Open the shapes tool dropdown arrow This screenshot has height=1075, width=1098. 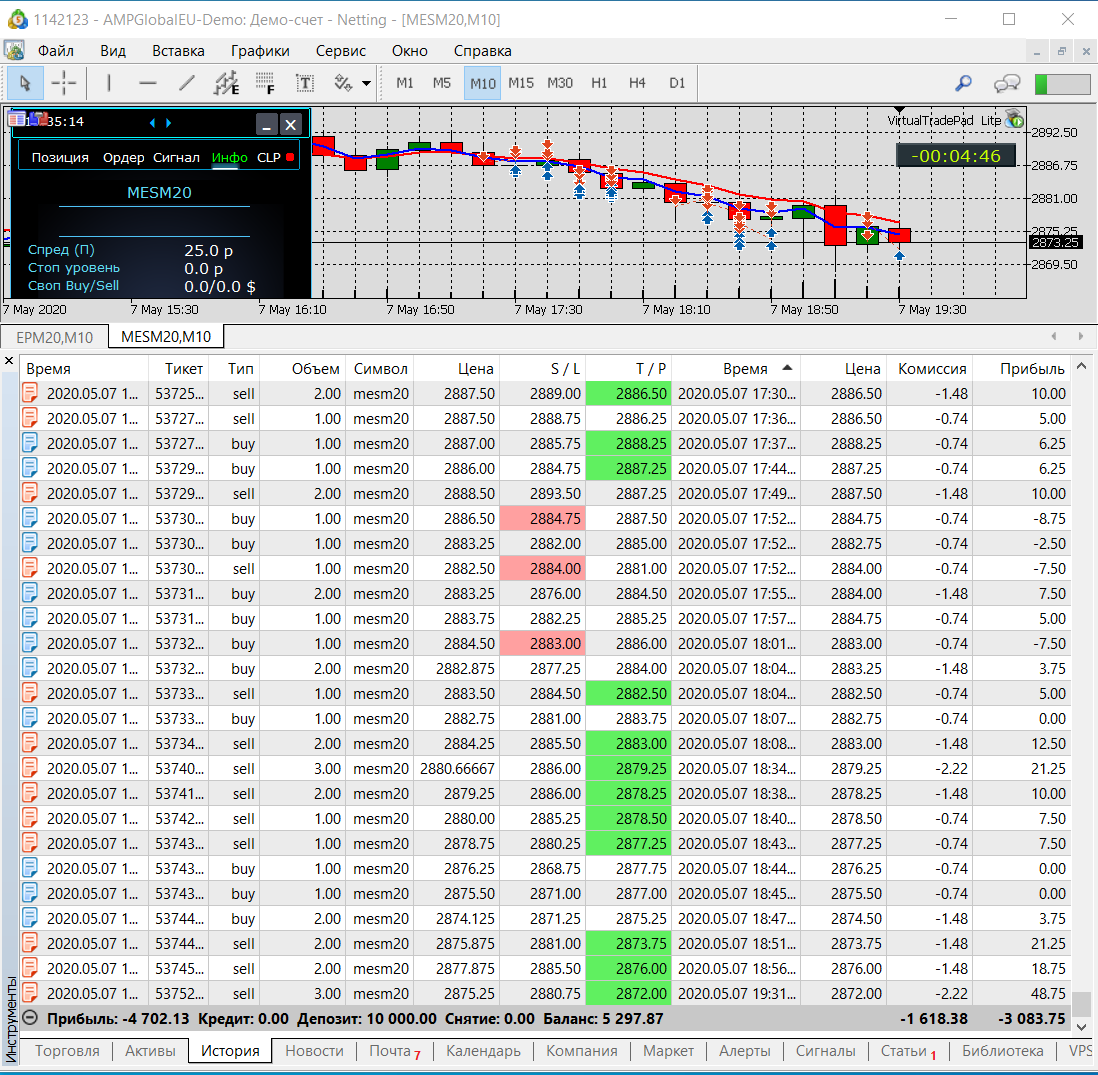pyautogui.click(x=367, y=83)
